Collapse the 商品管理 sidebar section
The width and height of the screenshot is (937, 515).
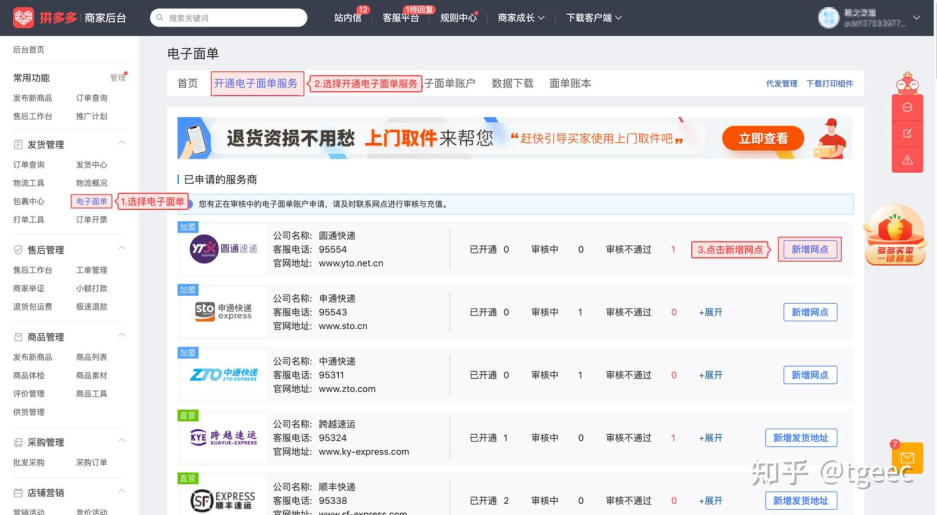click(122, 337)
